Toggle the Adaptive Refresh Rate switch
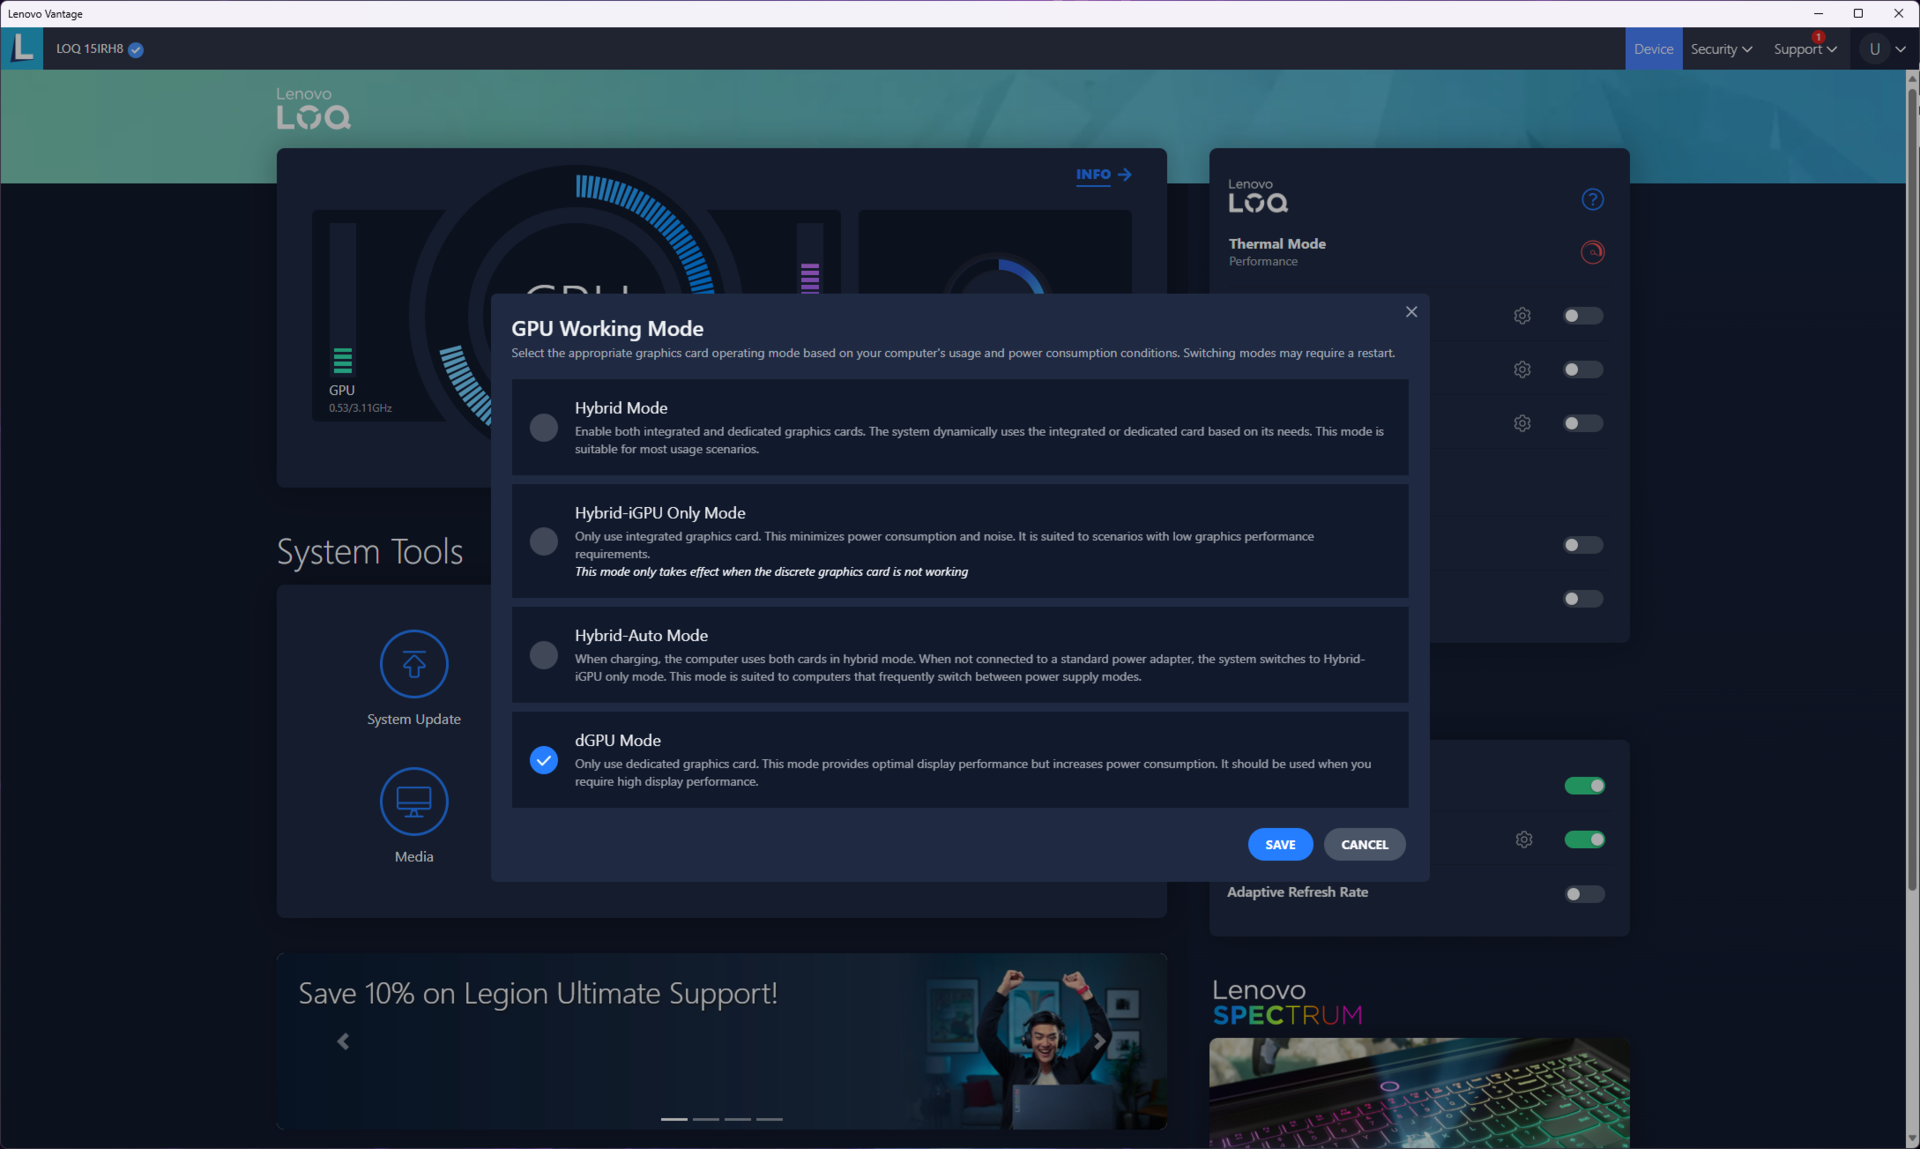1920x1149 pixels. pos(1584,893)
